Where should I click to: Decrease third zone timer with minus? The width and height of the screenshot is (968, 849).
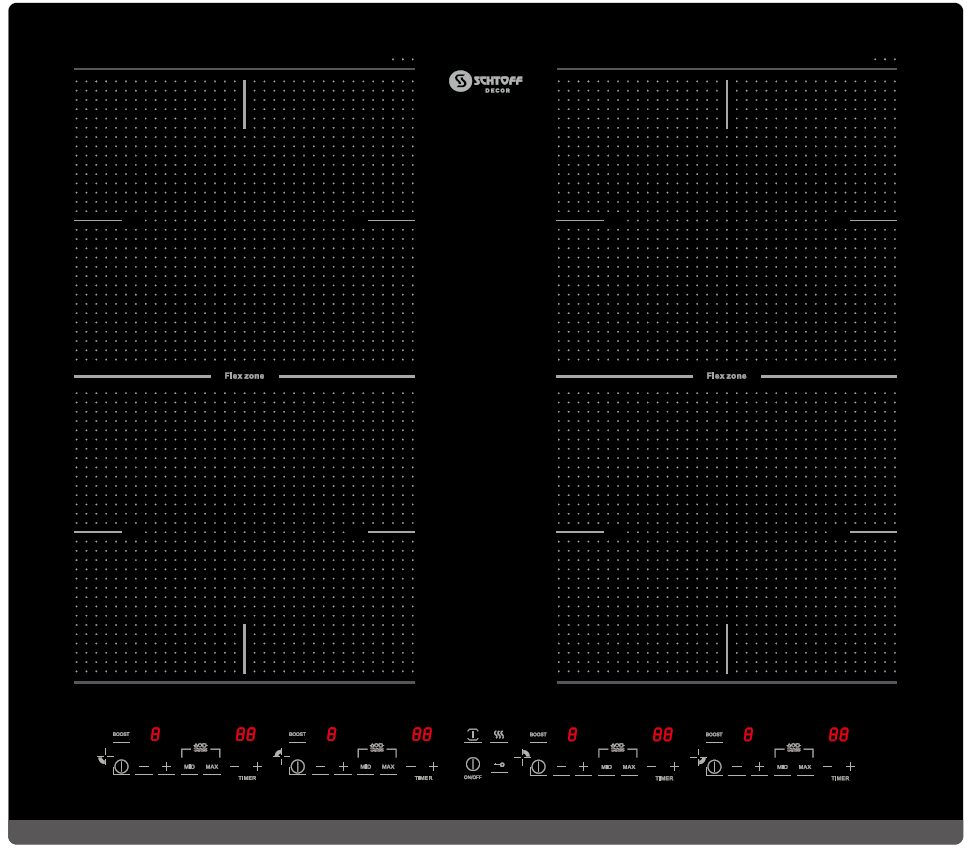[x=651, y=766]
